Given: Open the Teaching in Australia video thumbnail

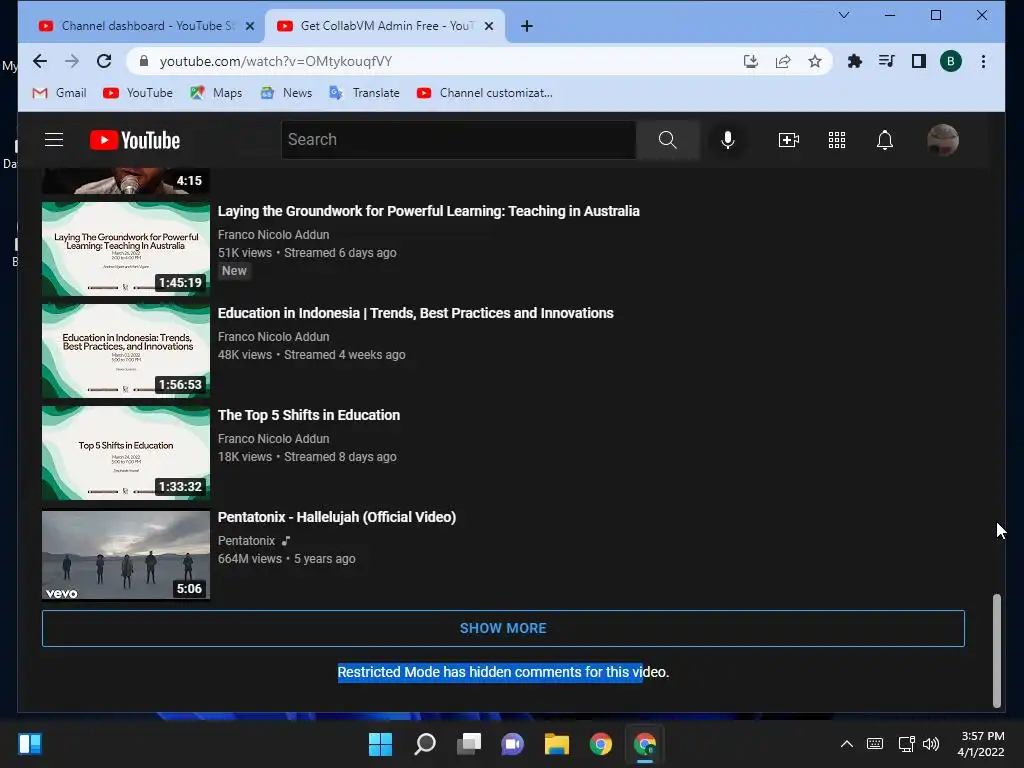Looking at the screenshot, I should [125, 249].
